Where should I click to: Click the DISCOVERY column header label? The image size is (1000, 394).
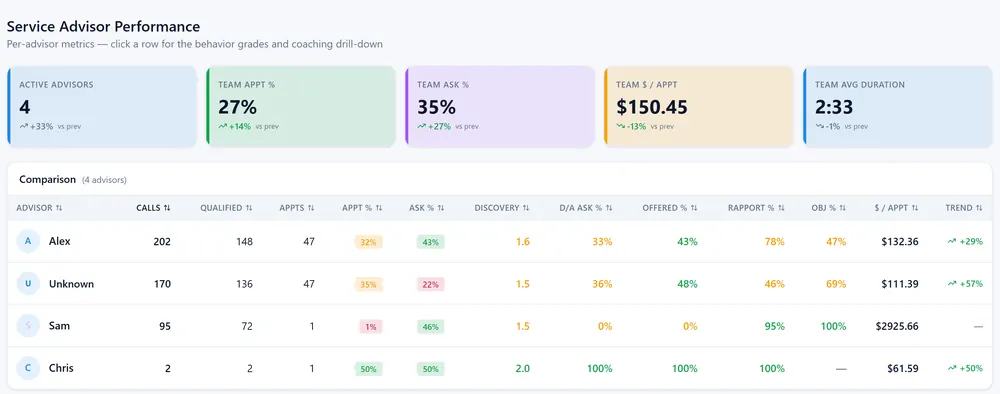coord(497,208)
